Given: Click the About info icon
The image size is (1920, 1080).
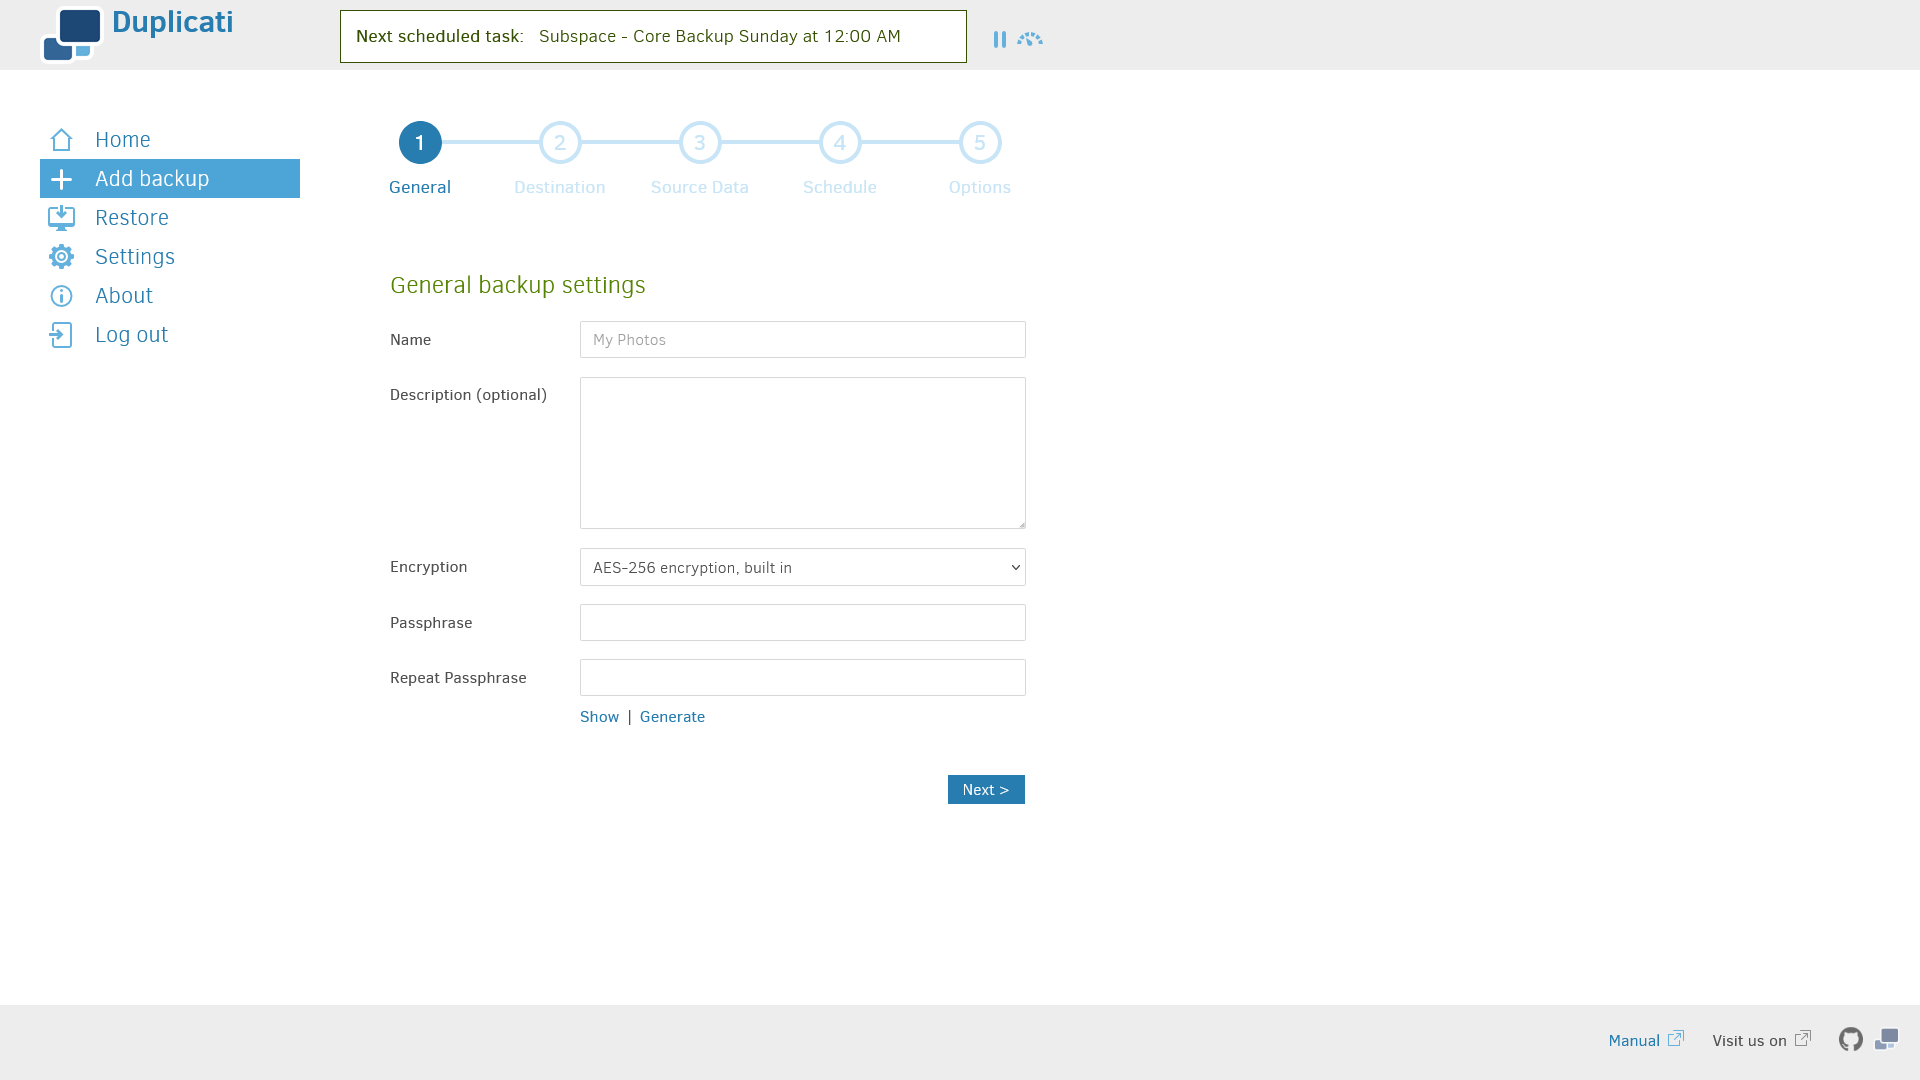Looking at the screenshot, I should [61, 296].
